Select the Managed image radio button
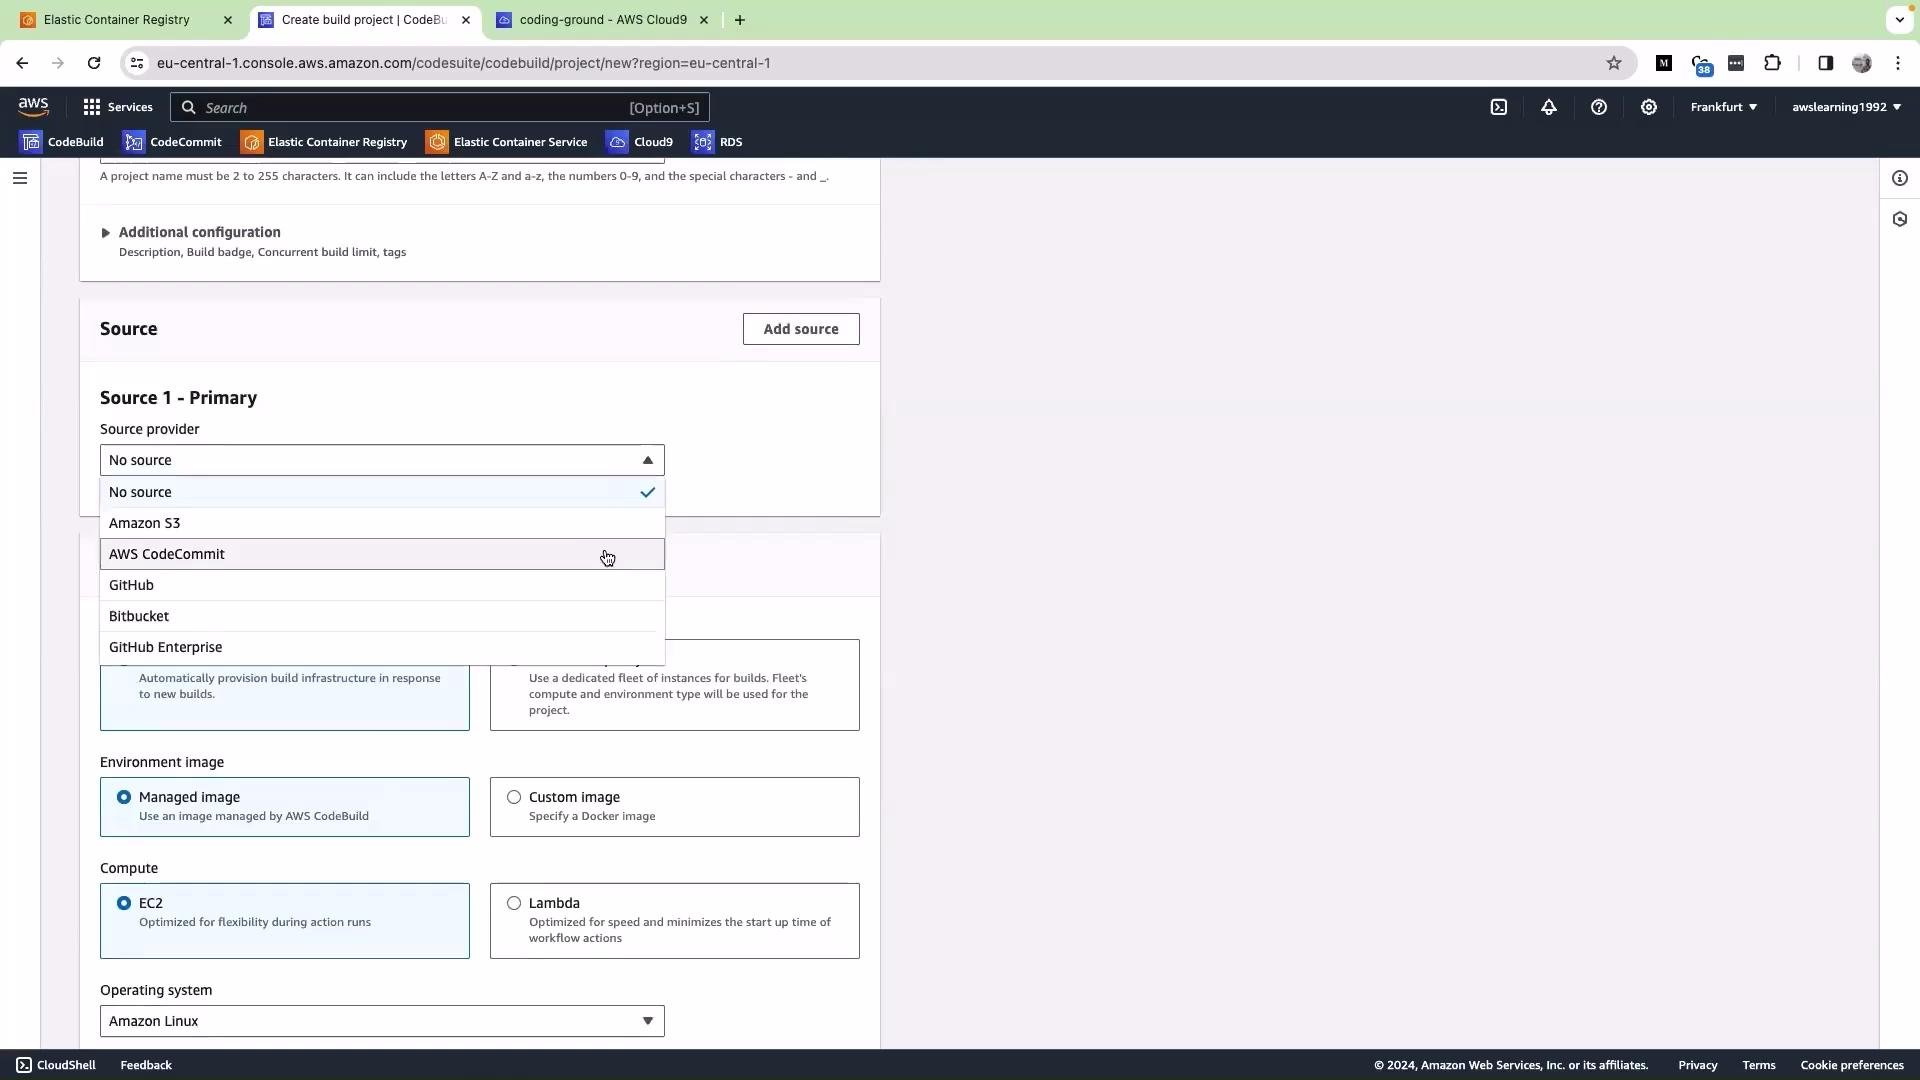The width and height of the screenshot is (1920, 1080). [124, 797]
